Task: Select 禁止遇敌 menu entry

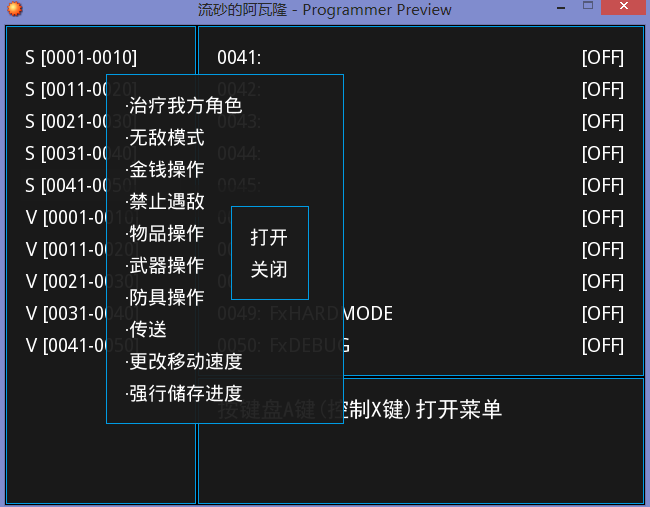Action: coord(165,201)
